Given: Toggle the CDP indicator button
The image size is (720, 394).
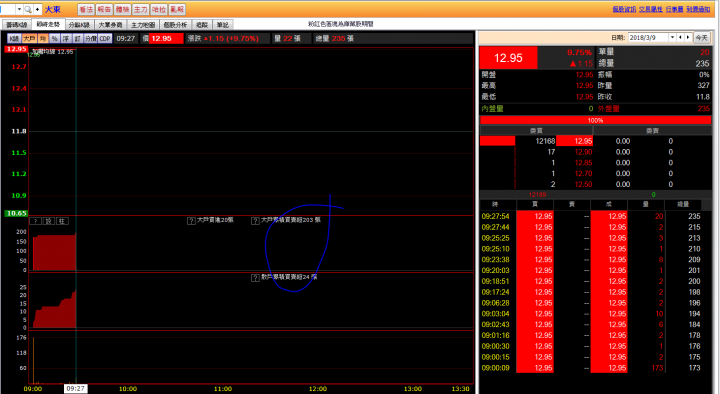Looking at the screenshot, I should [105, 39].
